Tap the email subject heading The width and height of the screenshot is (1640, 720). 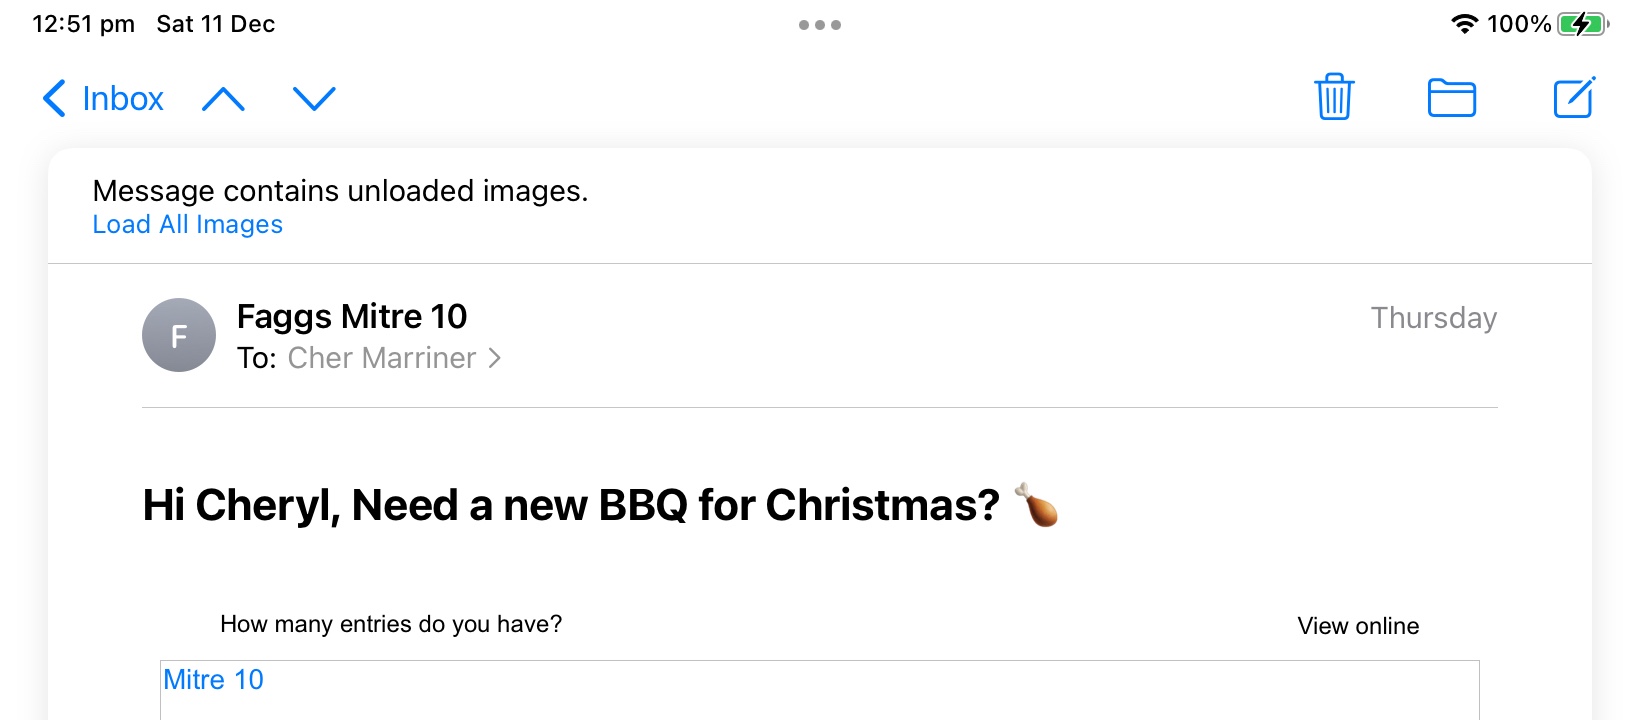(x=571, y=505)
